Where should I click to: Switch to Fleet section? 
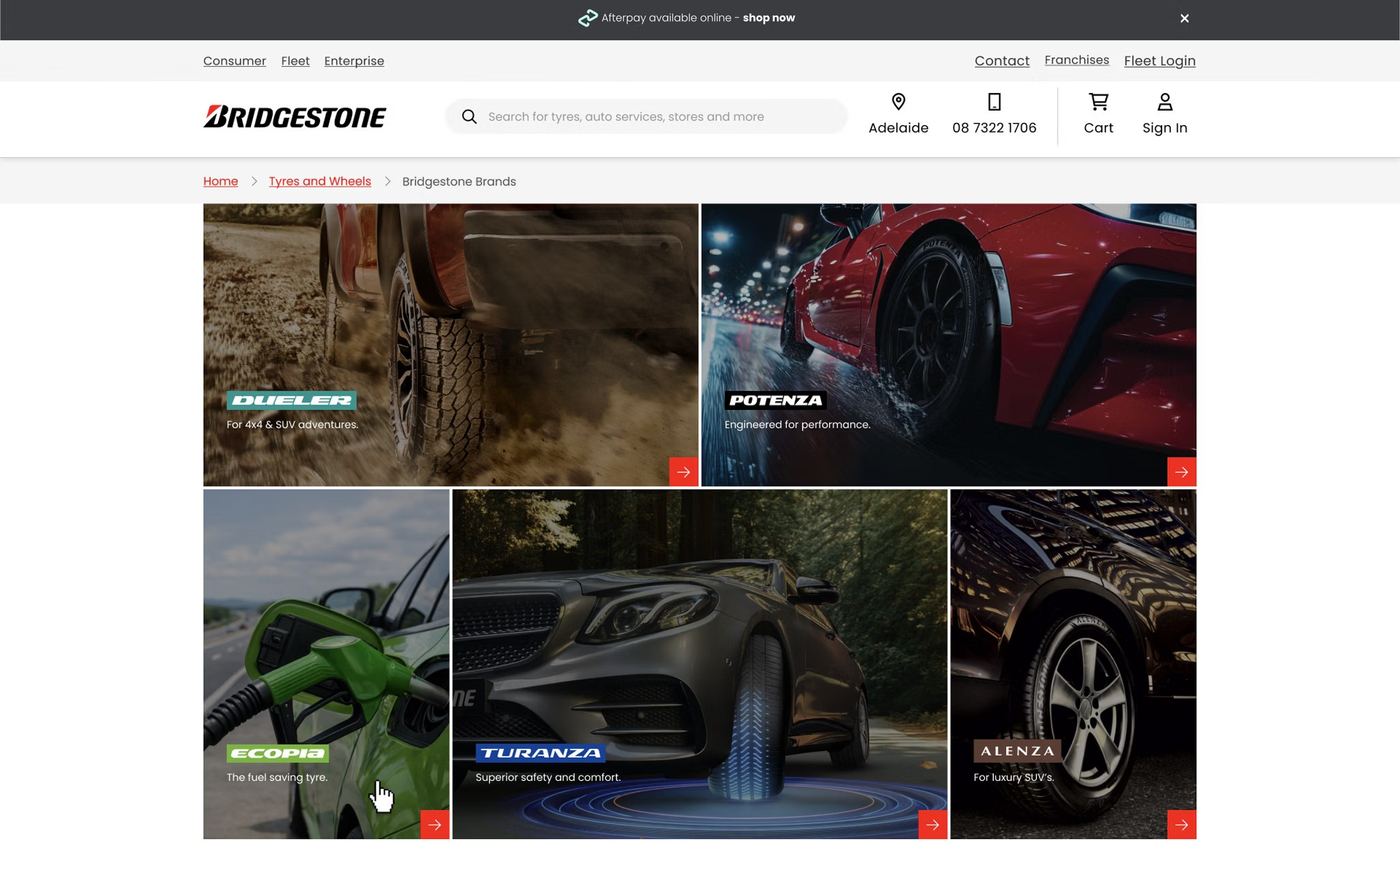[295, 61]
